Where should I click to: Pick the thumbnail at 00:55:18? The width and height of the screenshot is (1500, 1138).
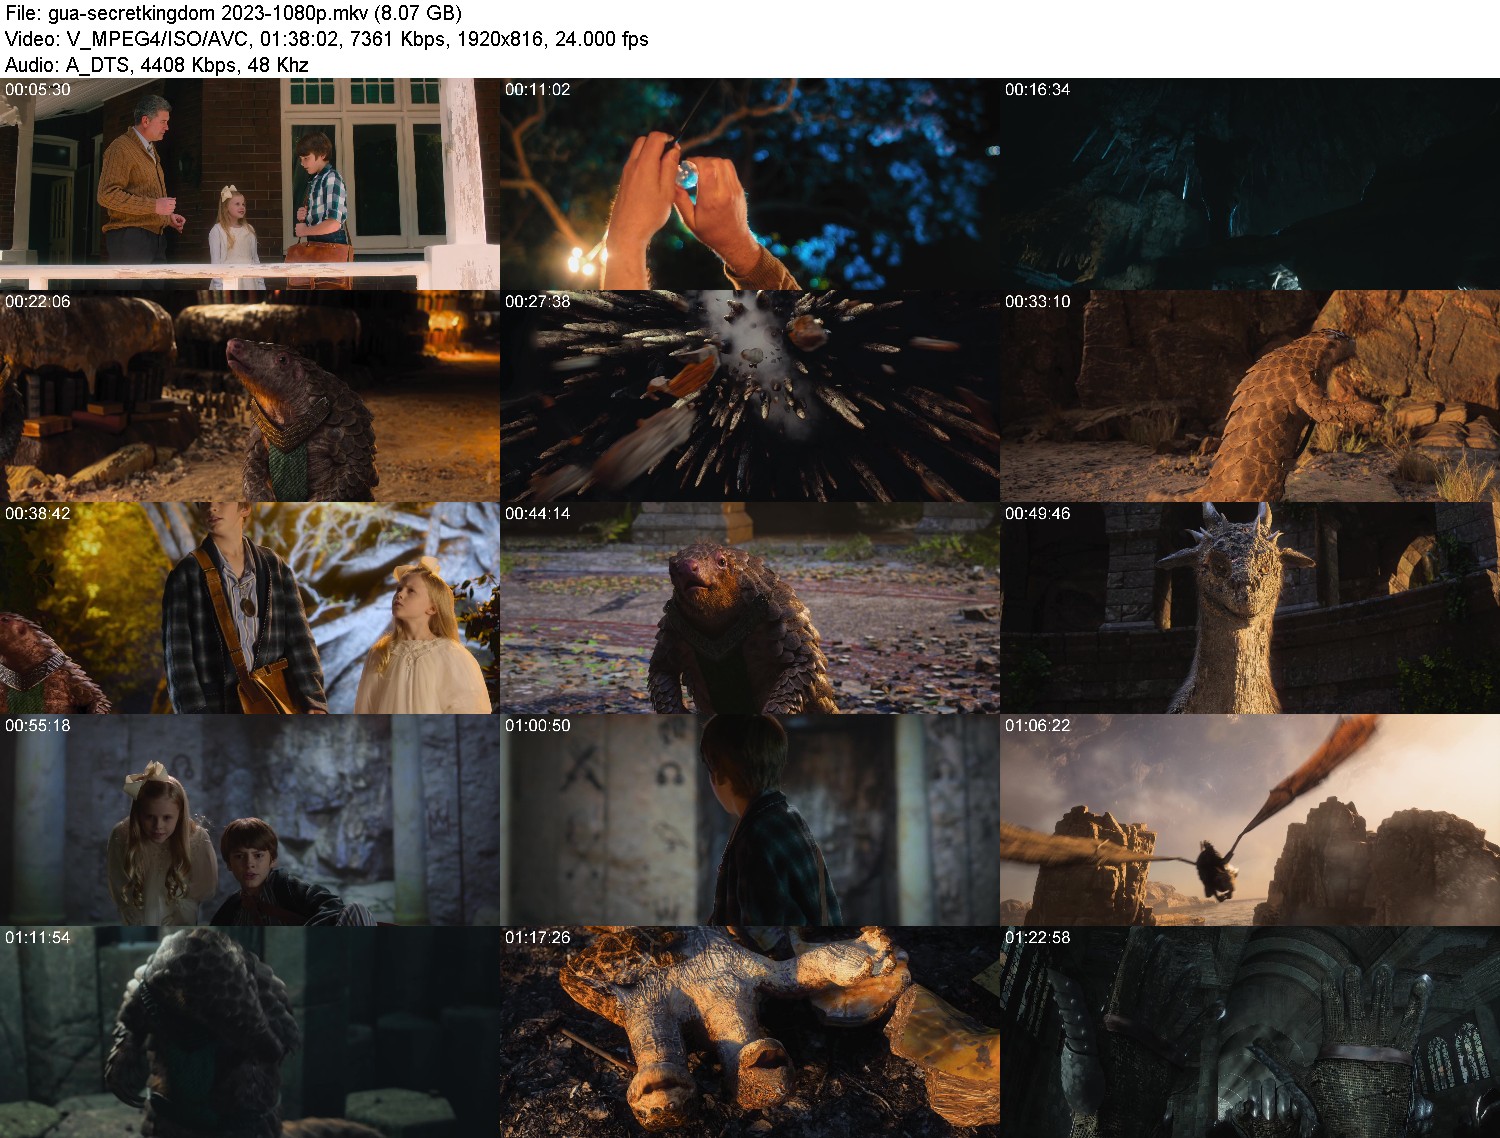pos(250,820)
